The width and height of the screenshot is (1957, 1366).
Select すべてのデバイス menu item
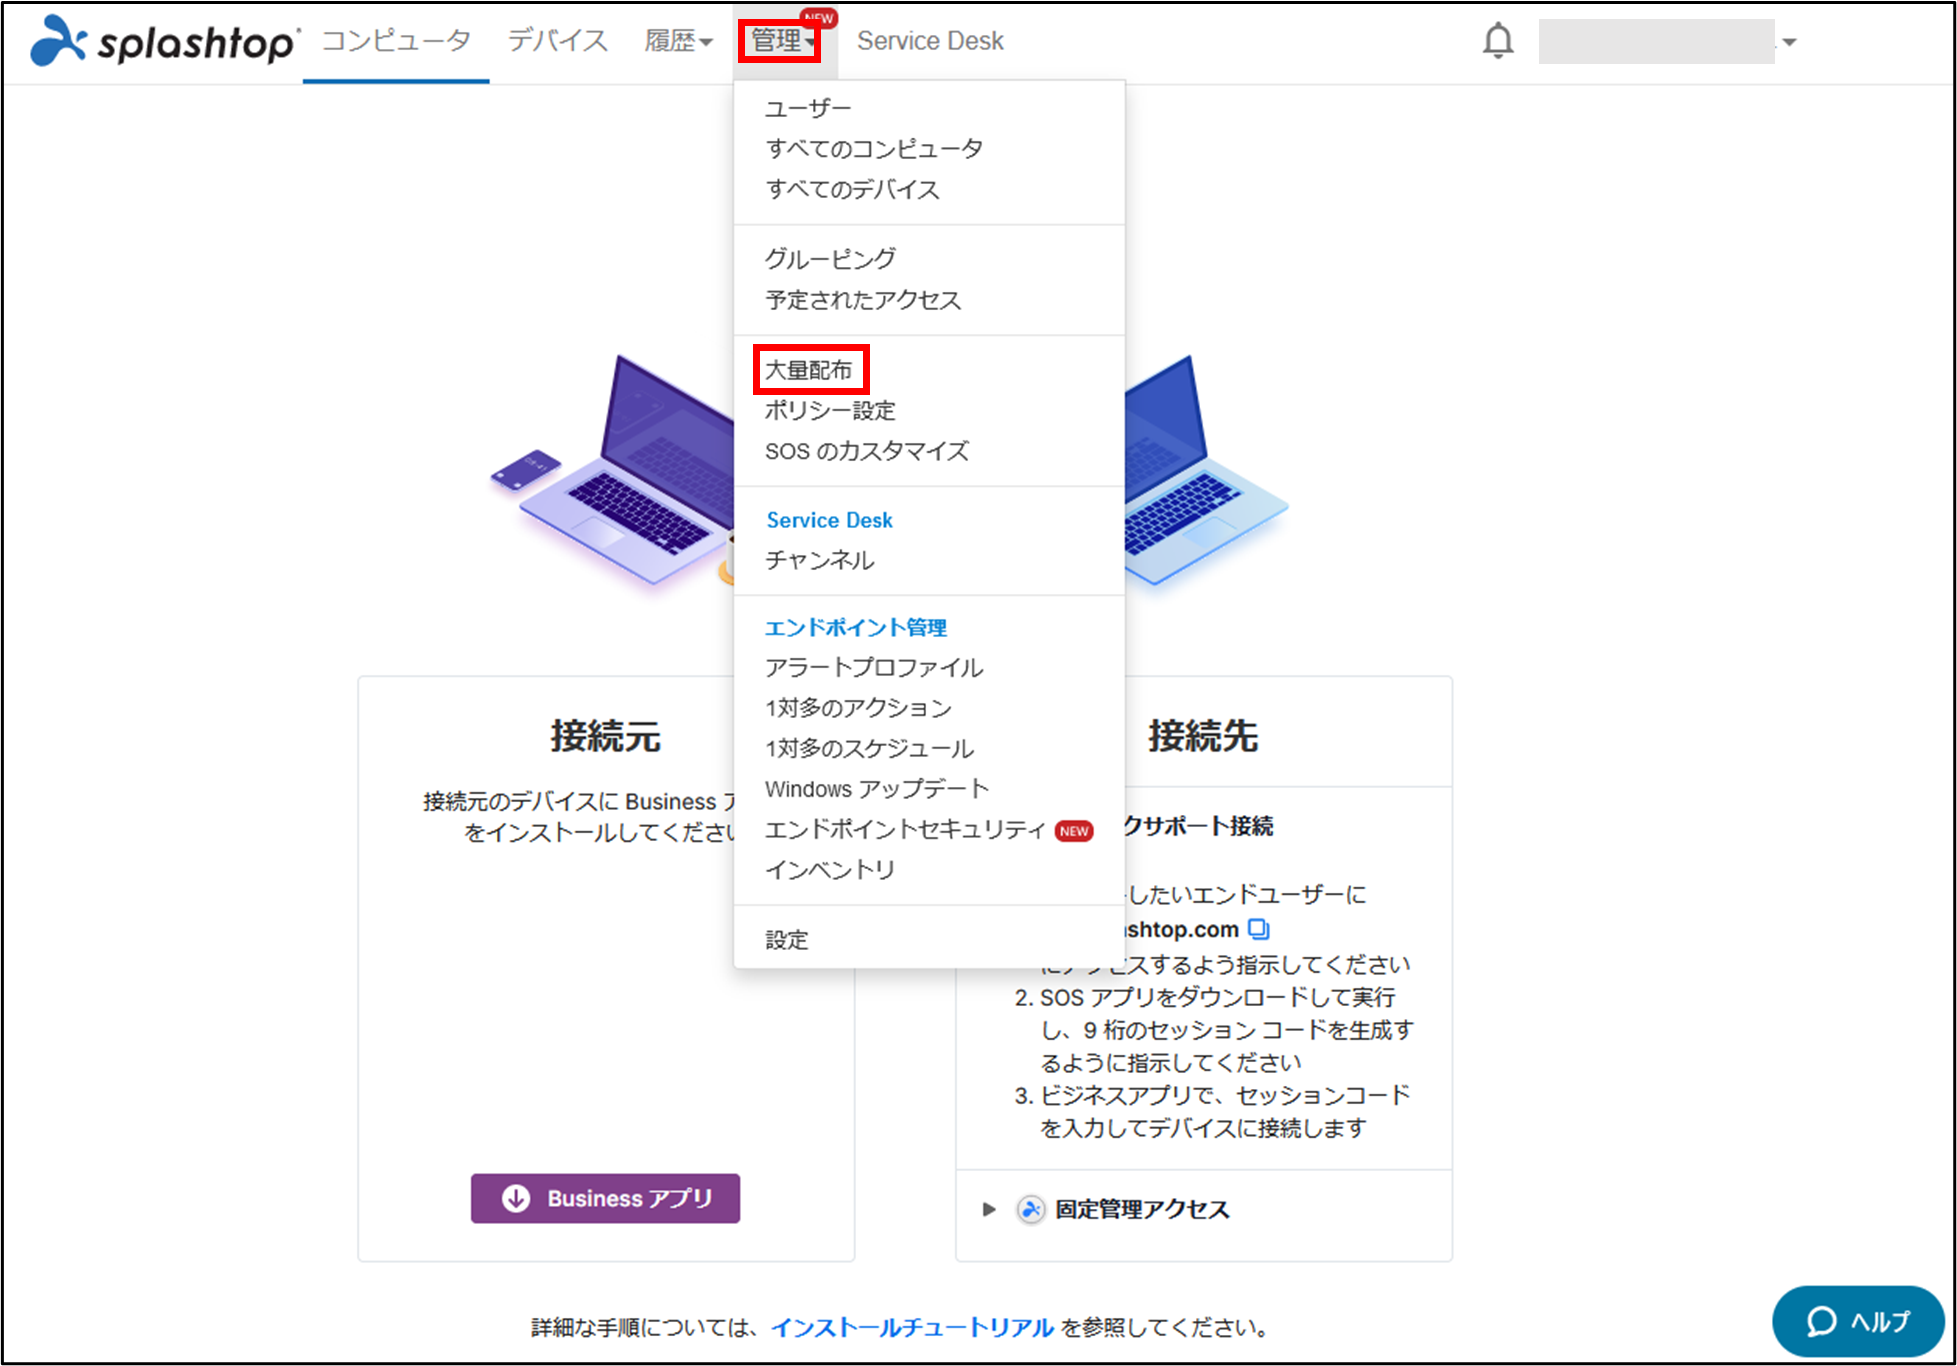click(852, 189)
